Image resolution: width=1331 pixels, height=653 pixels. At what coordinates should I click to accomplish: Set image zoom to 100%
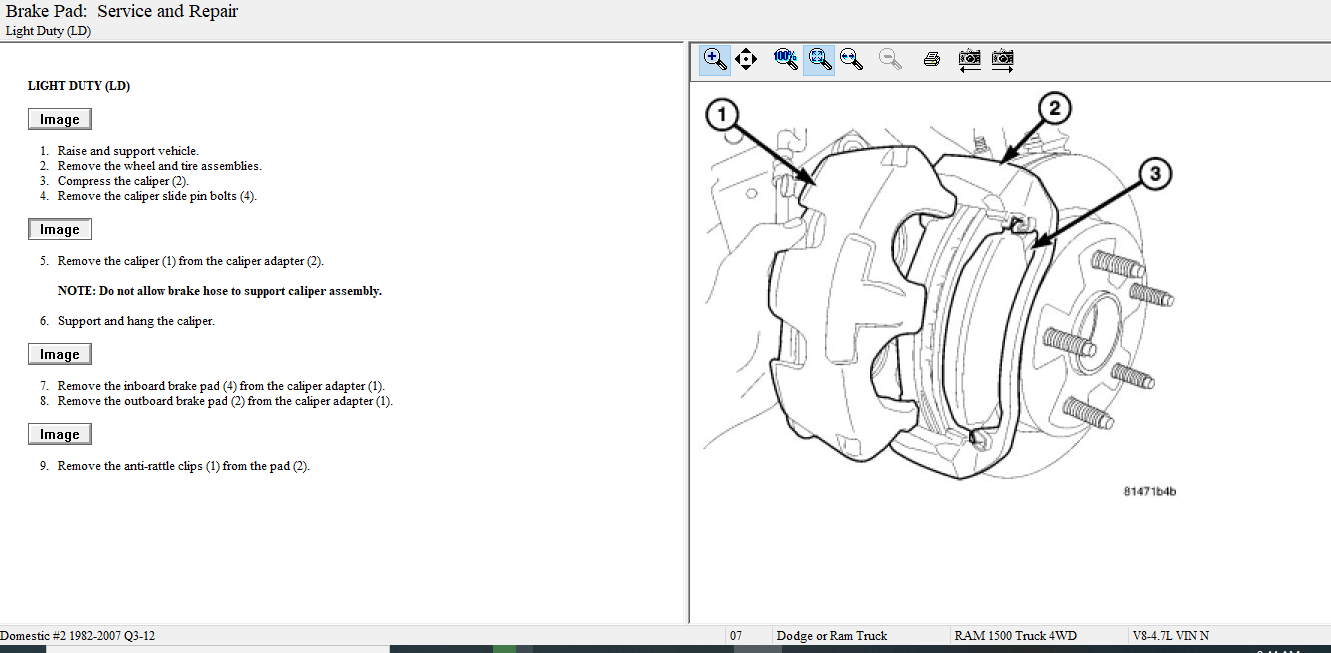tap(786, 59)
